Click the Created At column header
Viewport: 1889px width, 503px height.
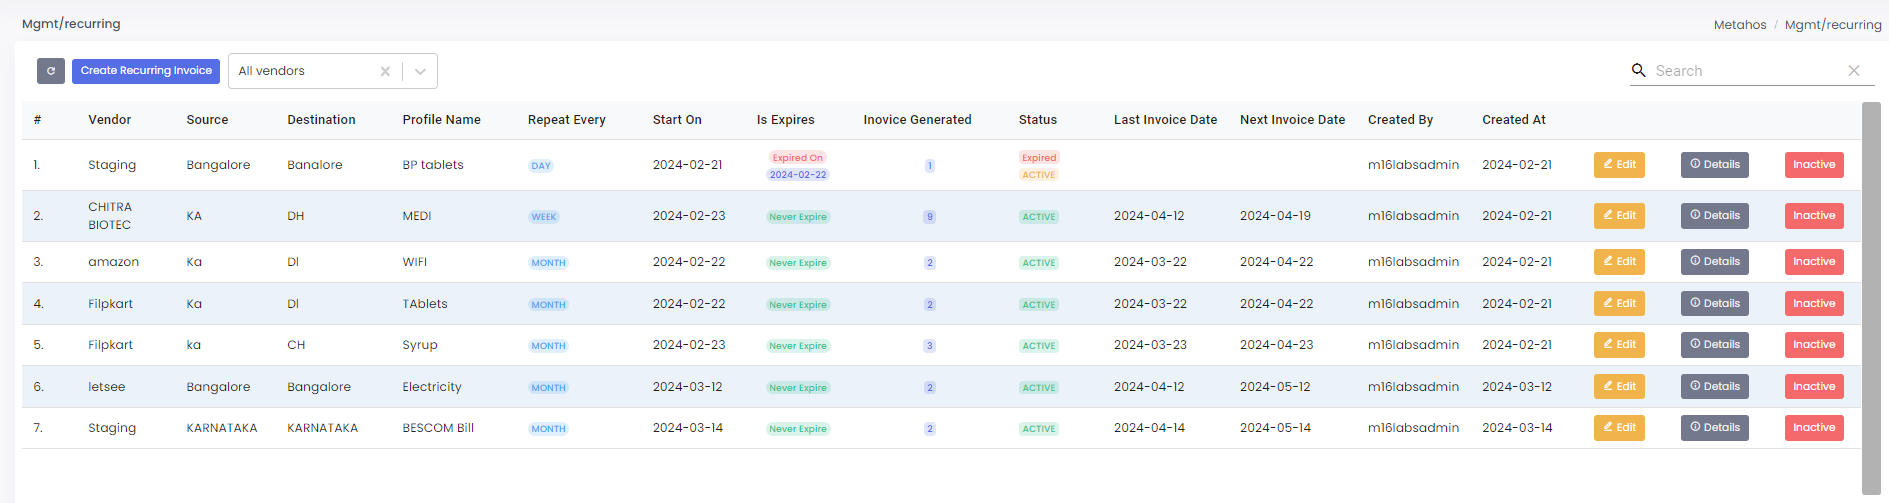point(1513,120)
